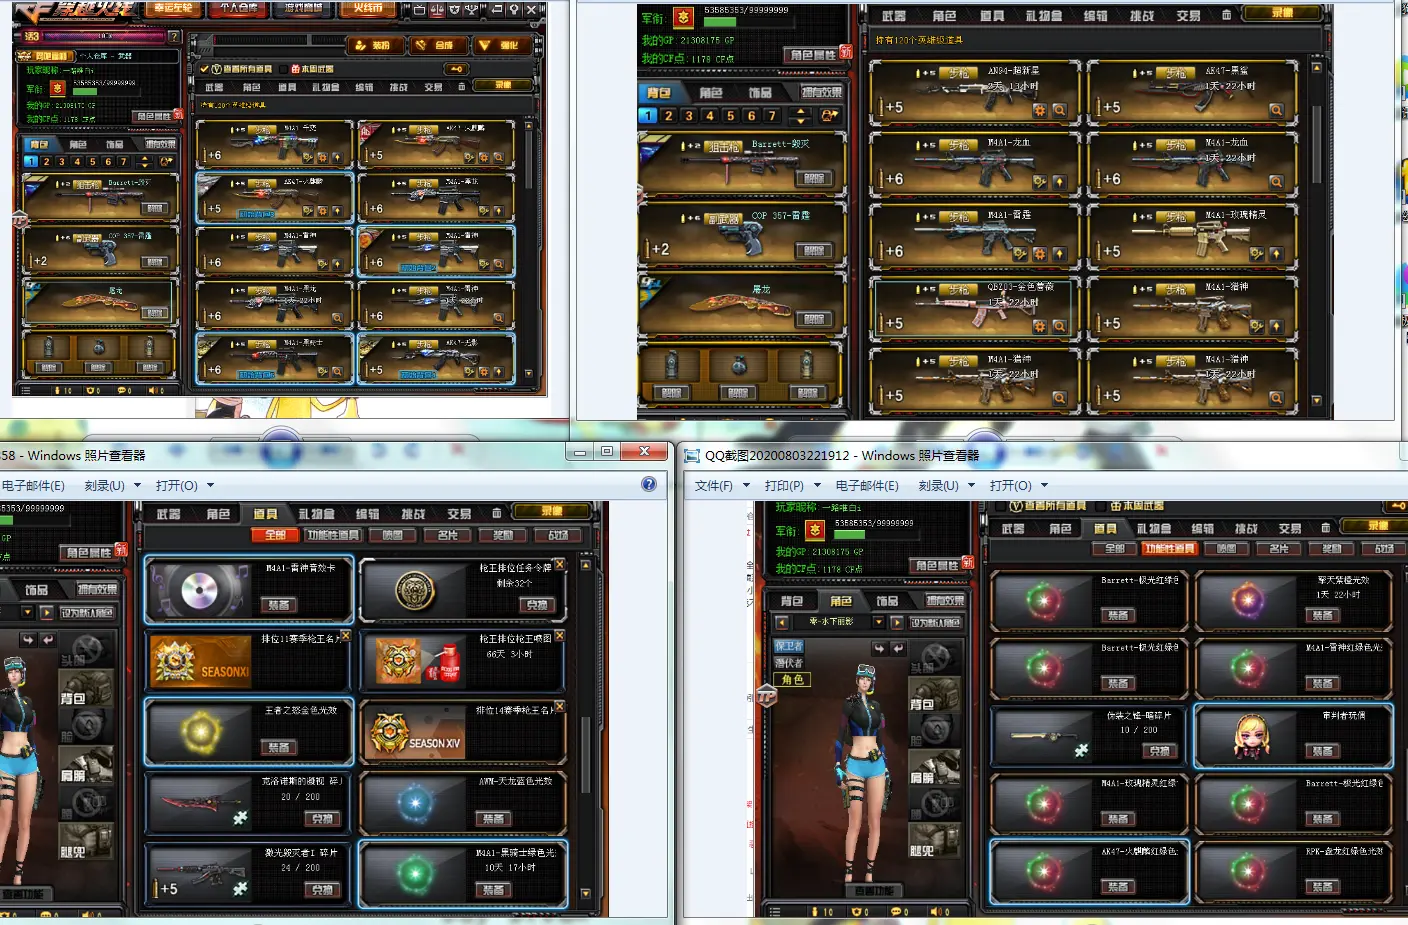Select 保卫者 side option in bottom-right viewer
This screenshot has height=925, width=1408.
pyautogui.click(x=789, y=647)
